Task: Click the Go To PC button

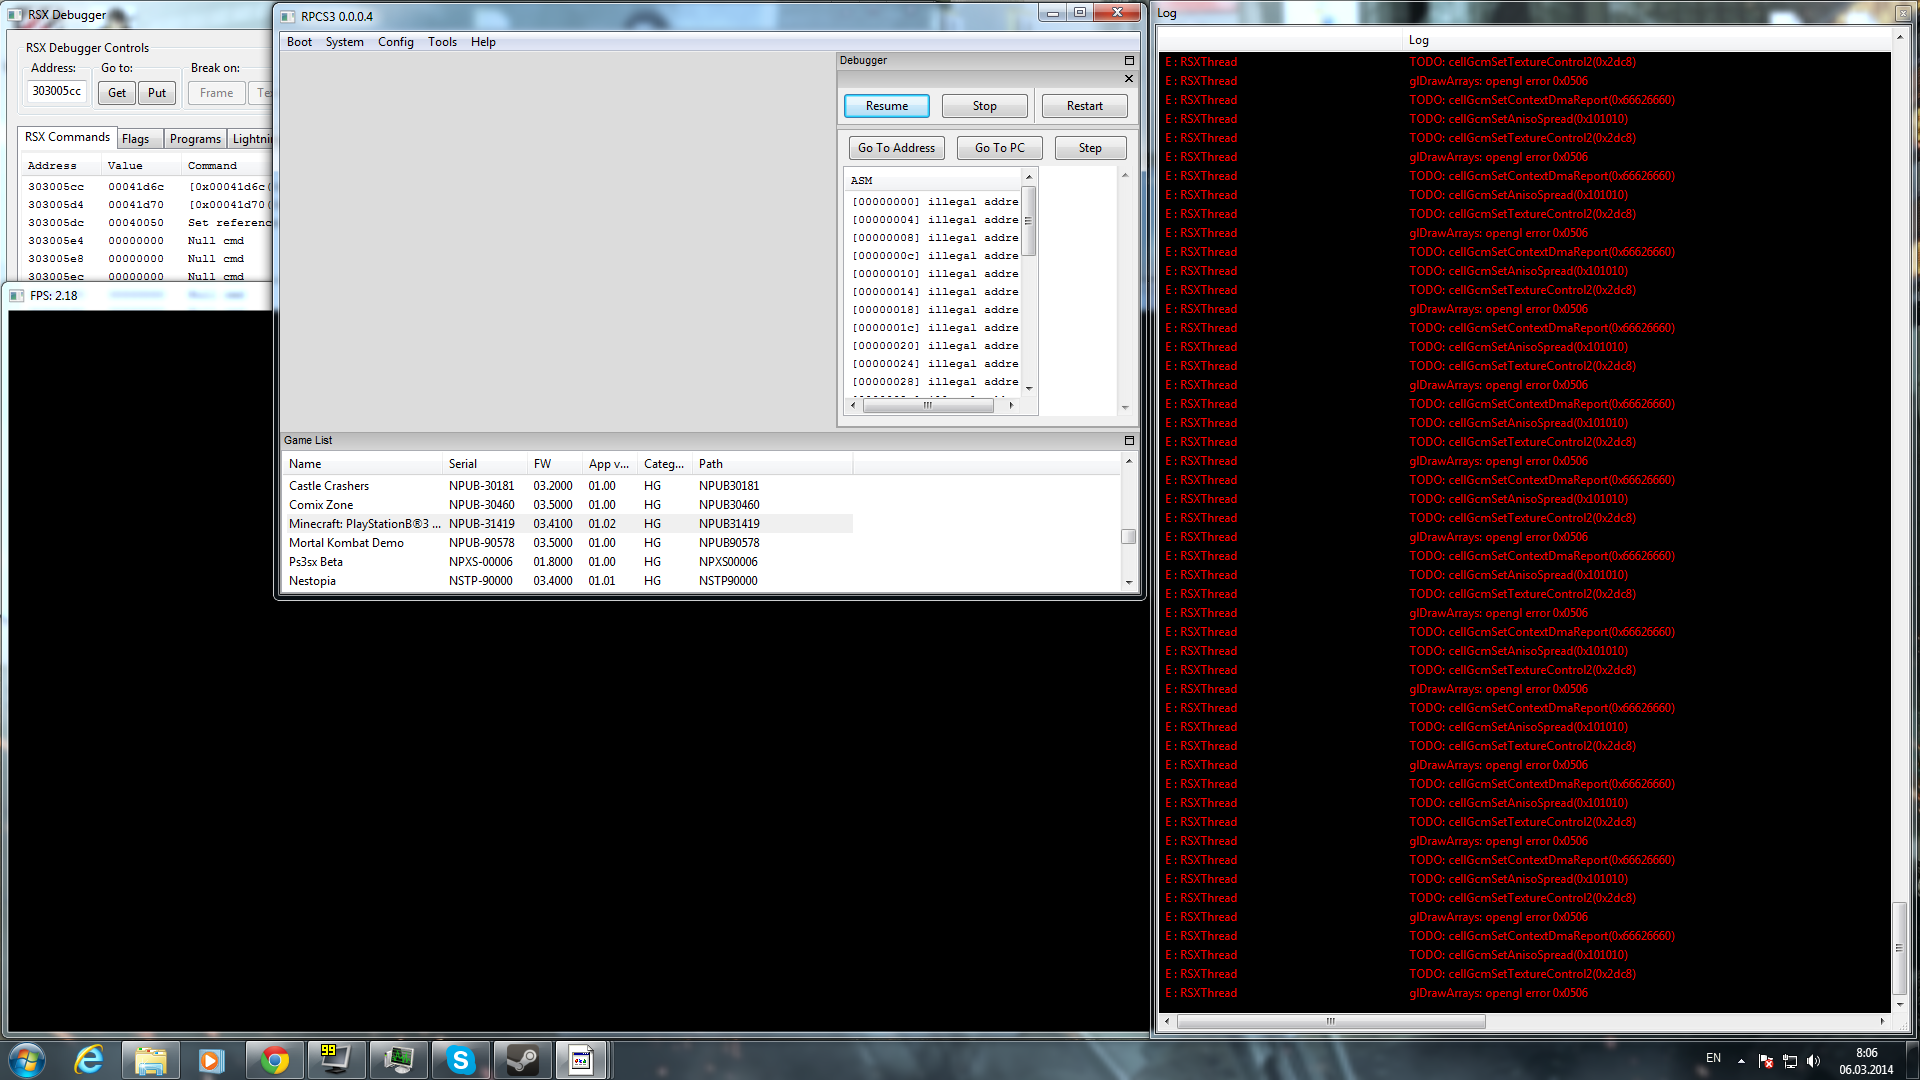Action: click(999, 148)
